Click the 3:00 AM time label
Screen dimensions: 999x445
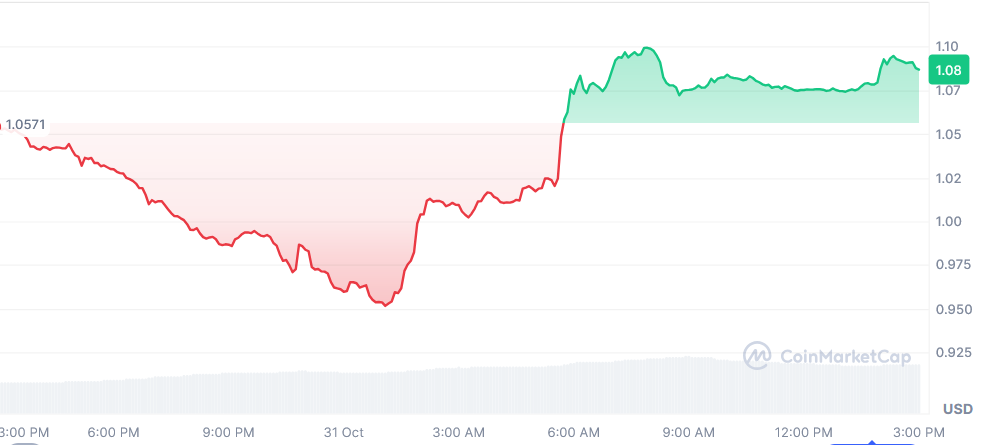[x=459, y=432]
